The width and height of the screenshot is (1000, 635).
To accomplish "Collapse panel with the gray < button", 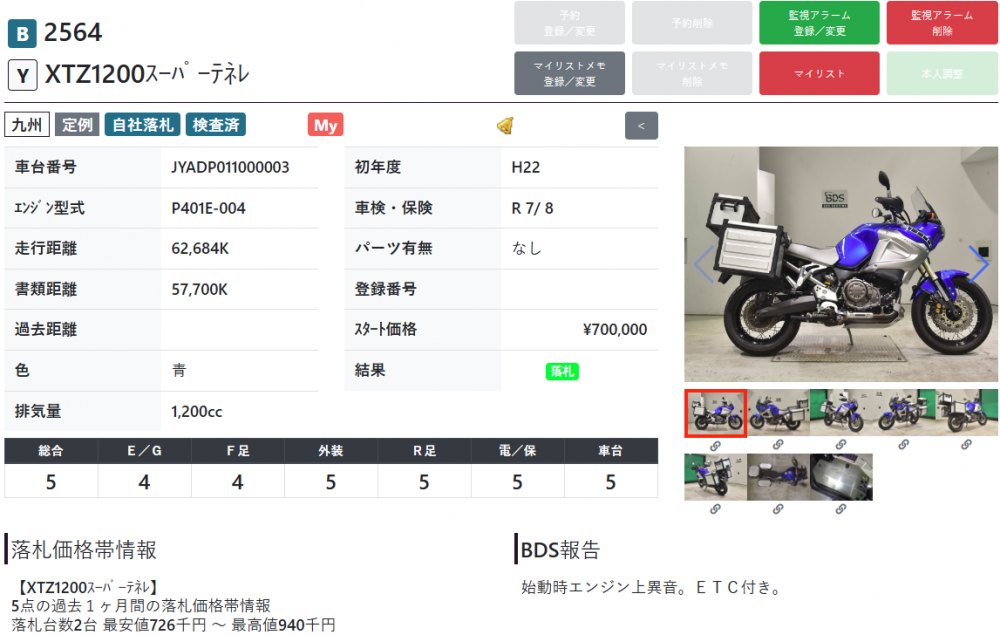I will pos(641,125).
